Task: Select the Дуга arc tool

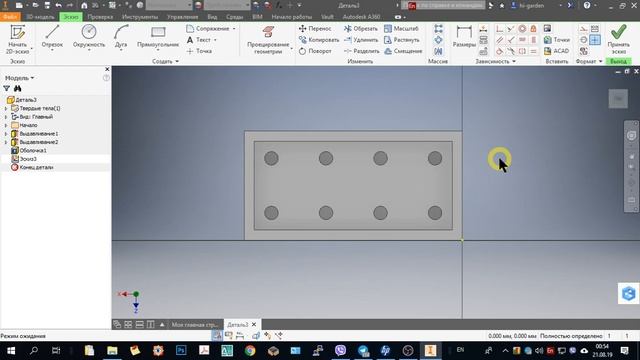Action: (121, 36)
